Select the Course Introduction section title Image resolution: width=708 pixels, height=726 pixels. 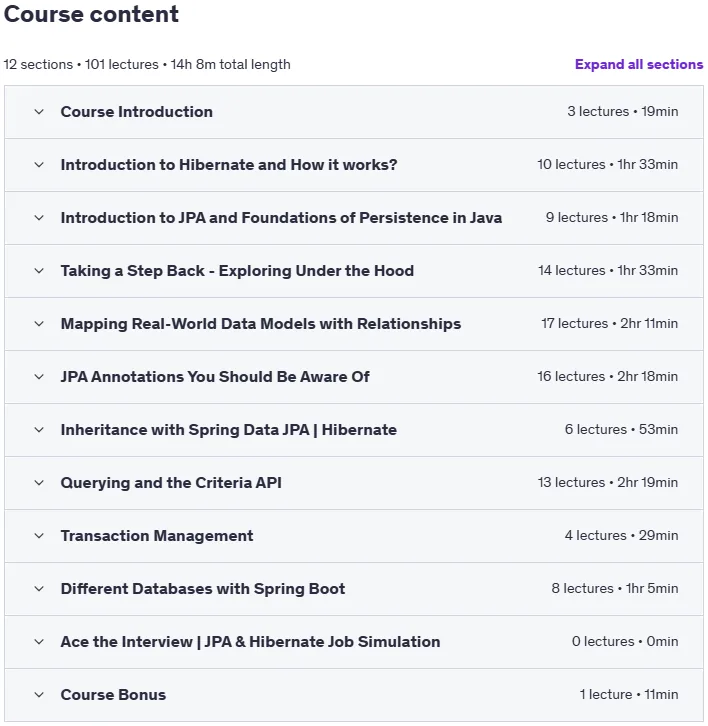point(137,112)
